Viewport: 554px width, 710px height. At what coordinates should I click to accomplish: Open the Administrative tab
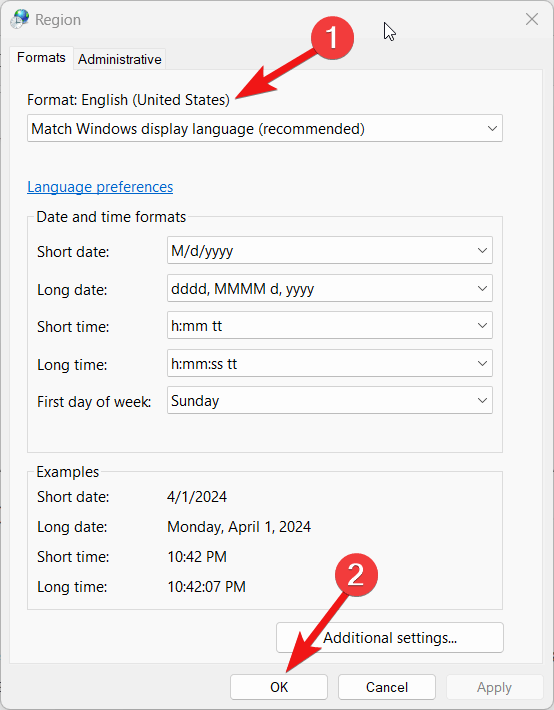[x=120, y=59]
